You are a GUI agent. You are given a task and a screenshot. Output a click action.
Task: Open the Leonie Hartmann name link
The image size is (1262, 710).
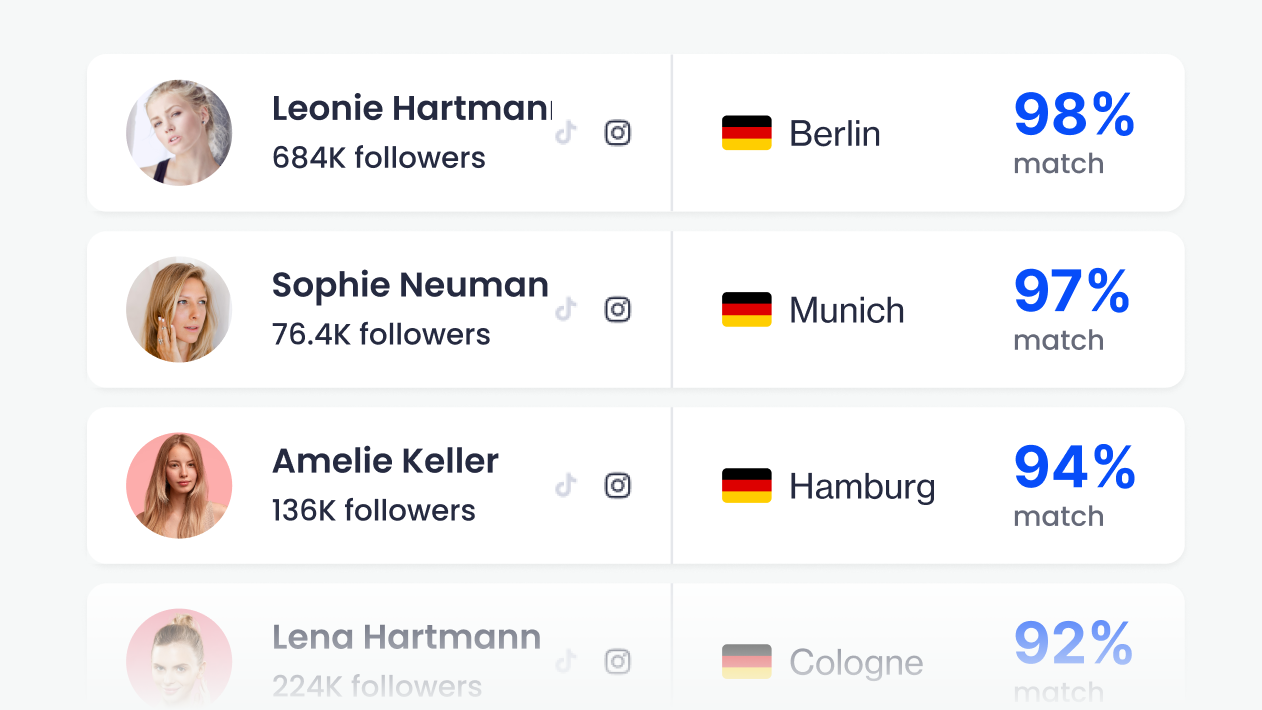coord(412,108)
